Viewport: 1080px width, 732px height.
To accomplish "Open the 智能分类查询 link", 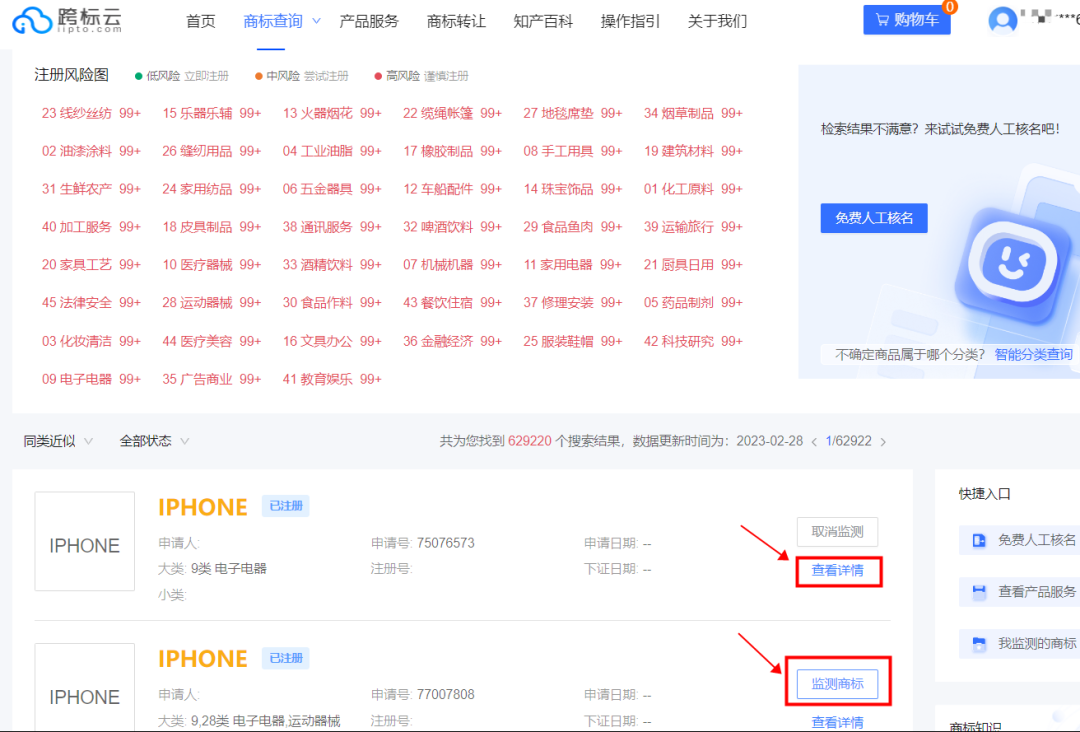I will 1033,355.
